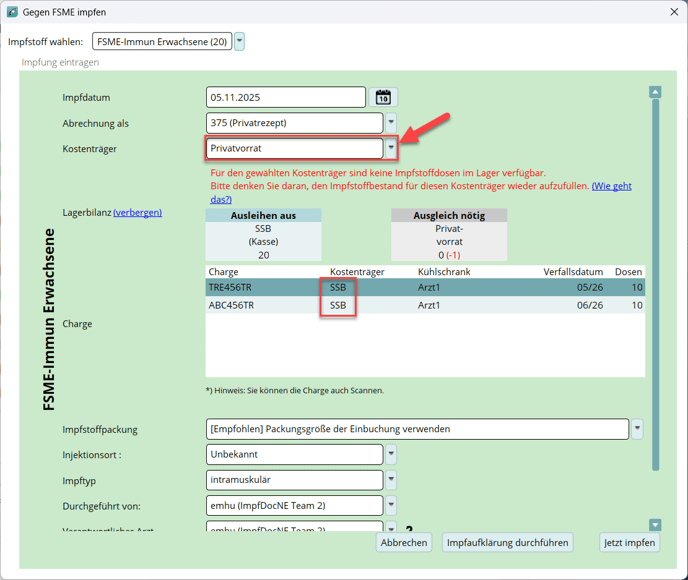Screen dimensions: 688x580
Task: Expand the Kostenträger dropdown arrow
Action: coord(391,148)
